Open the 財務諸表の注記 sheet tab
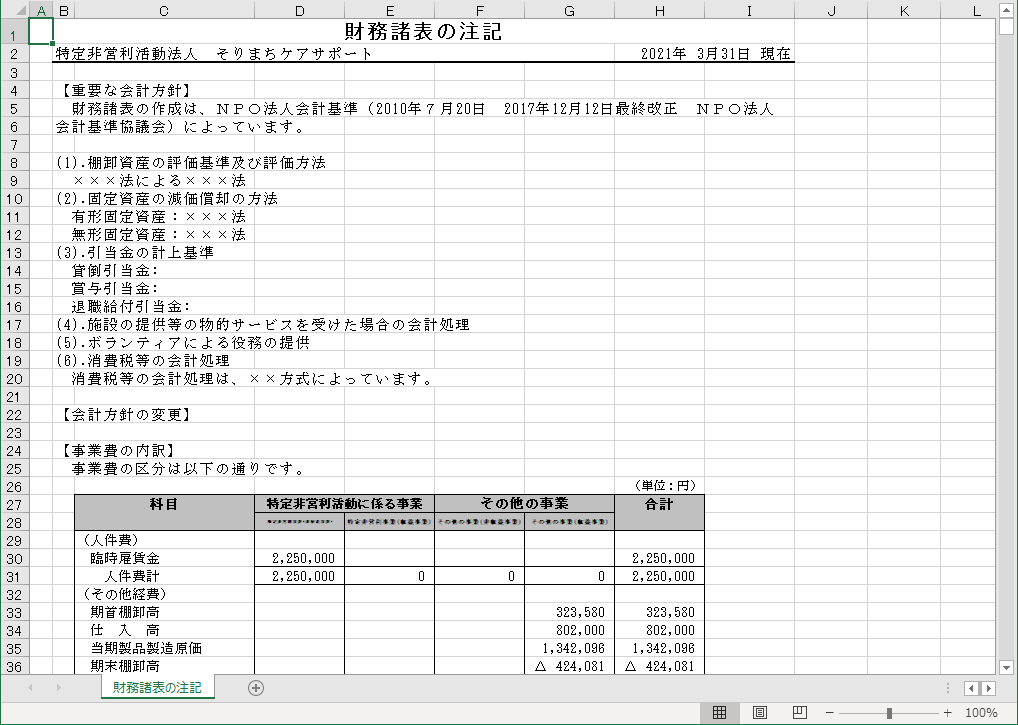The image size is (1018, 725). coord(157,687)
